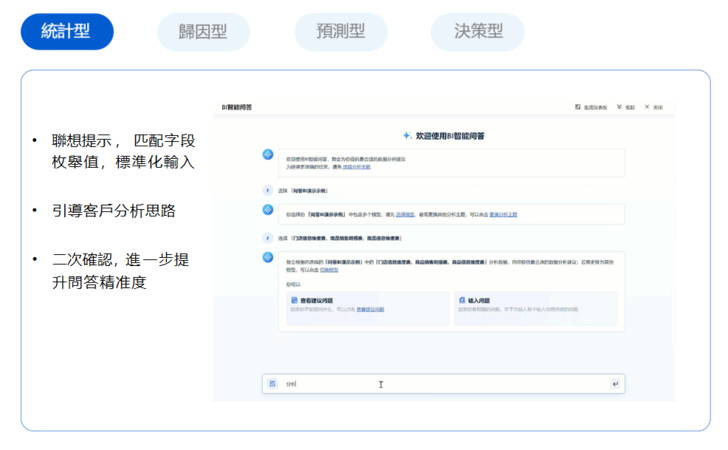Click the assistant avatar on the second message
The width and height of the screenshot is (728, 450).
pyautogui.click(x=268, y=209)
